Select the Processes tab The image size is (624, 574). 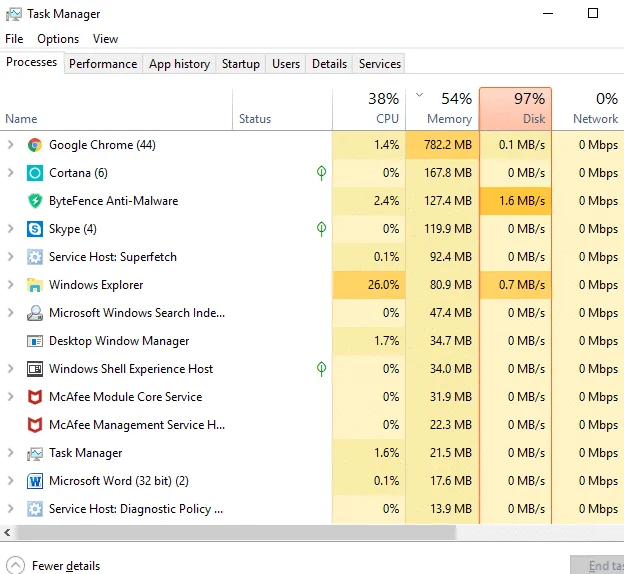(31, 62)
